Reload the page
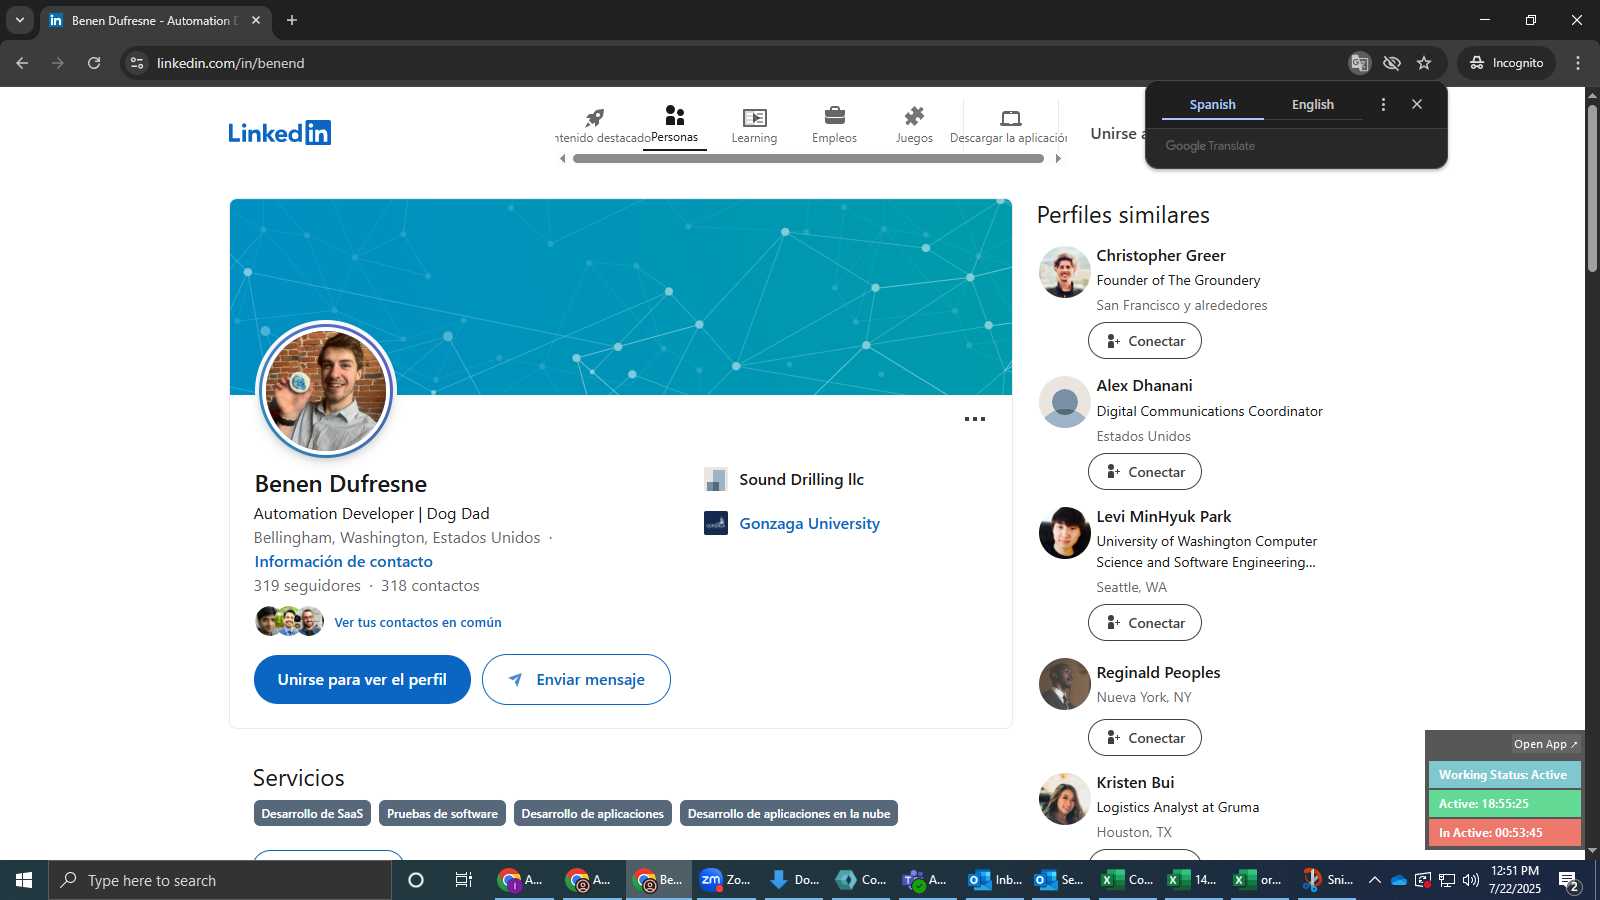The image size is (1600, 900). click(x=94, y=63)
